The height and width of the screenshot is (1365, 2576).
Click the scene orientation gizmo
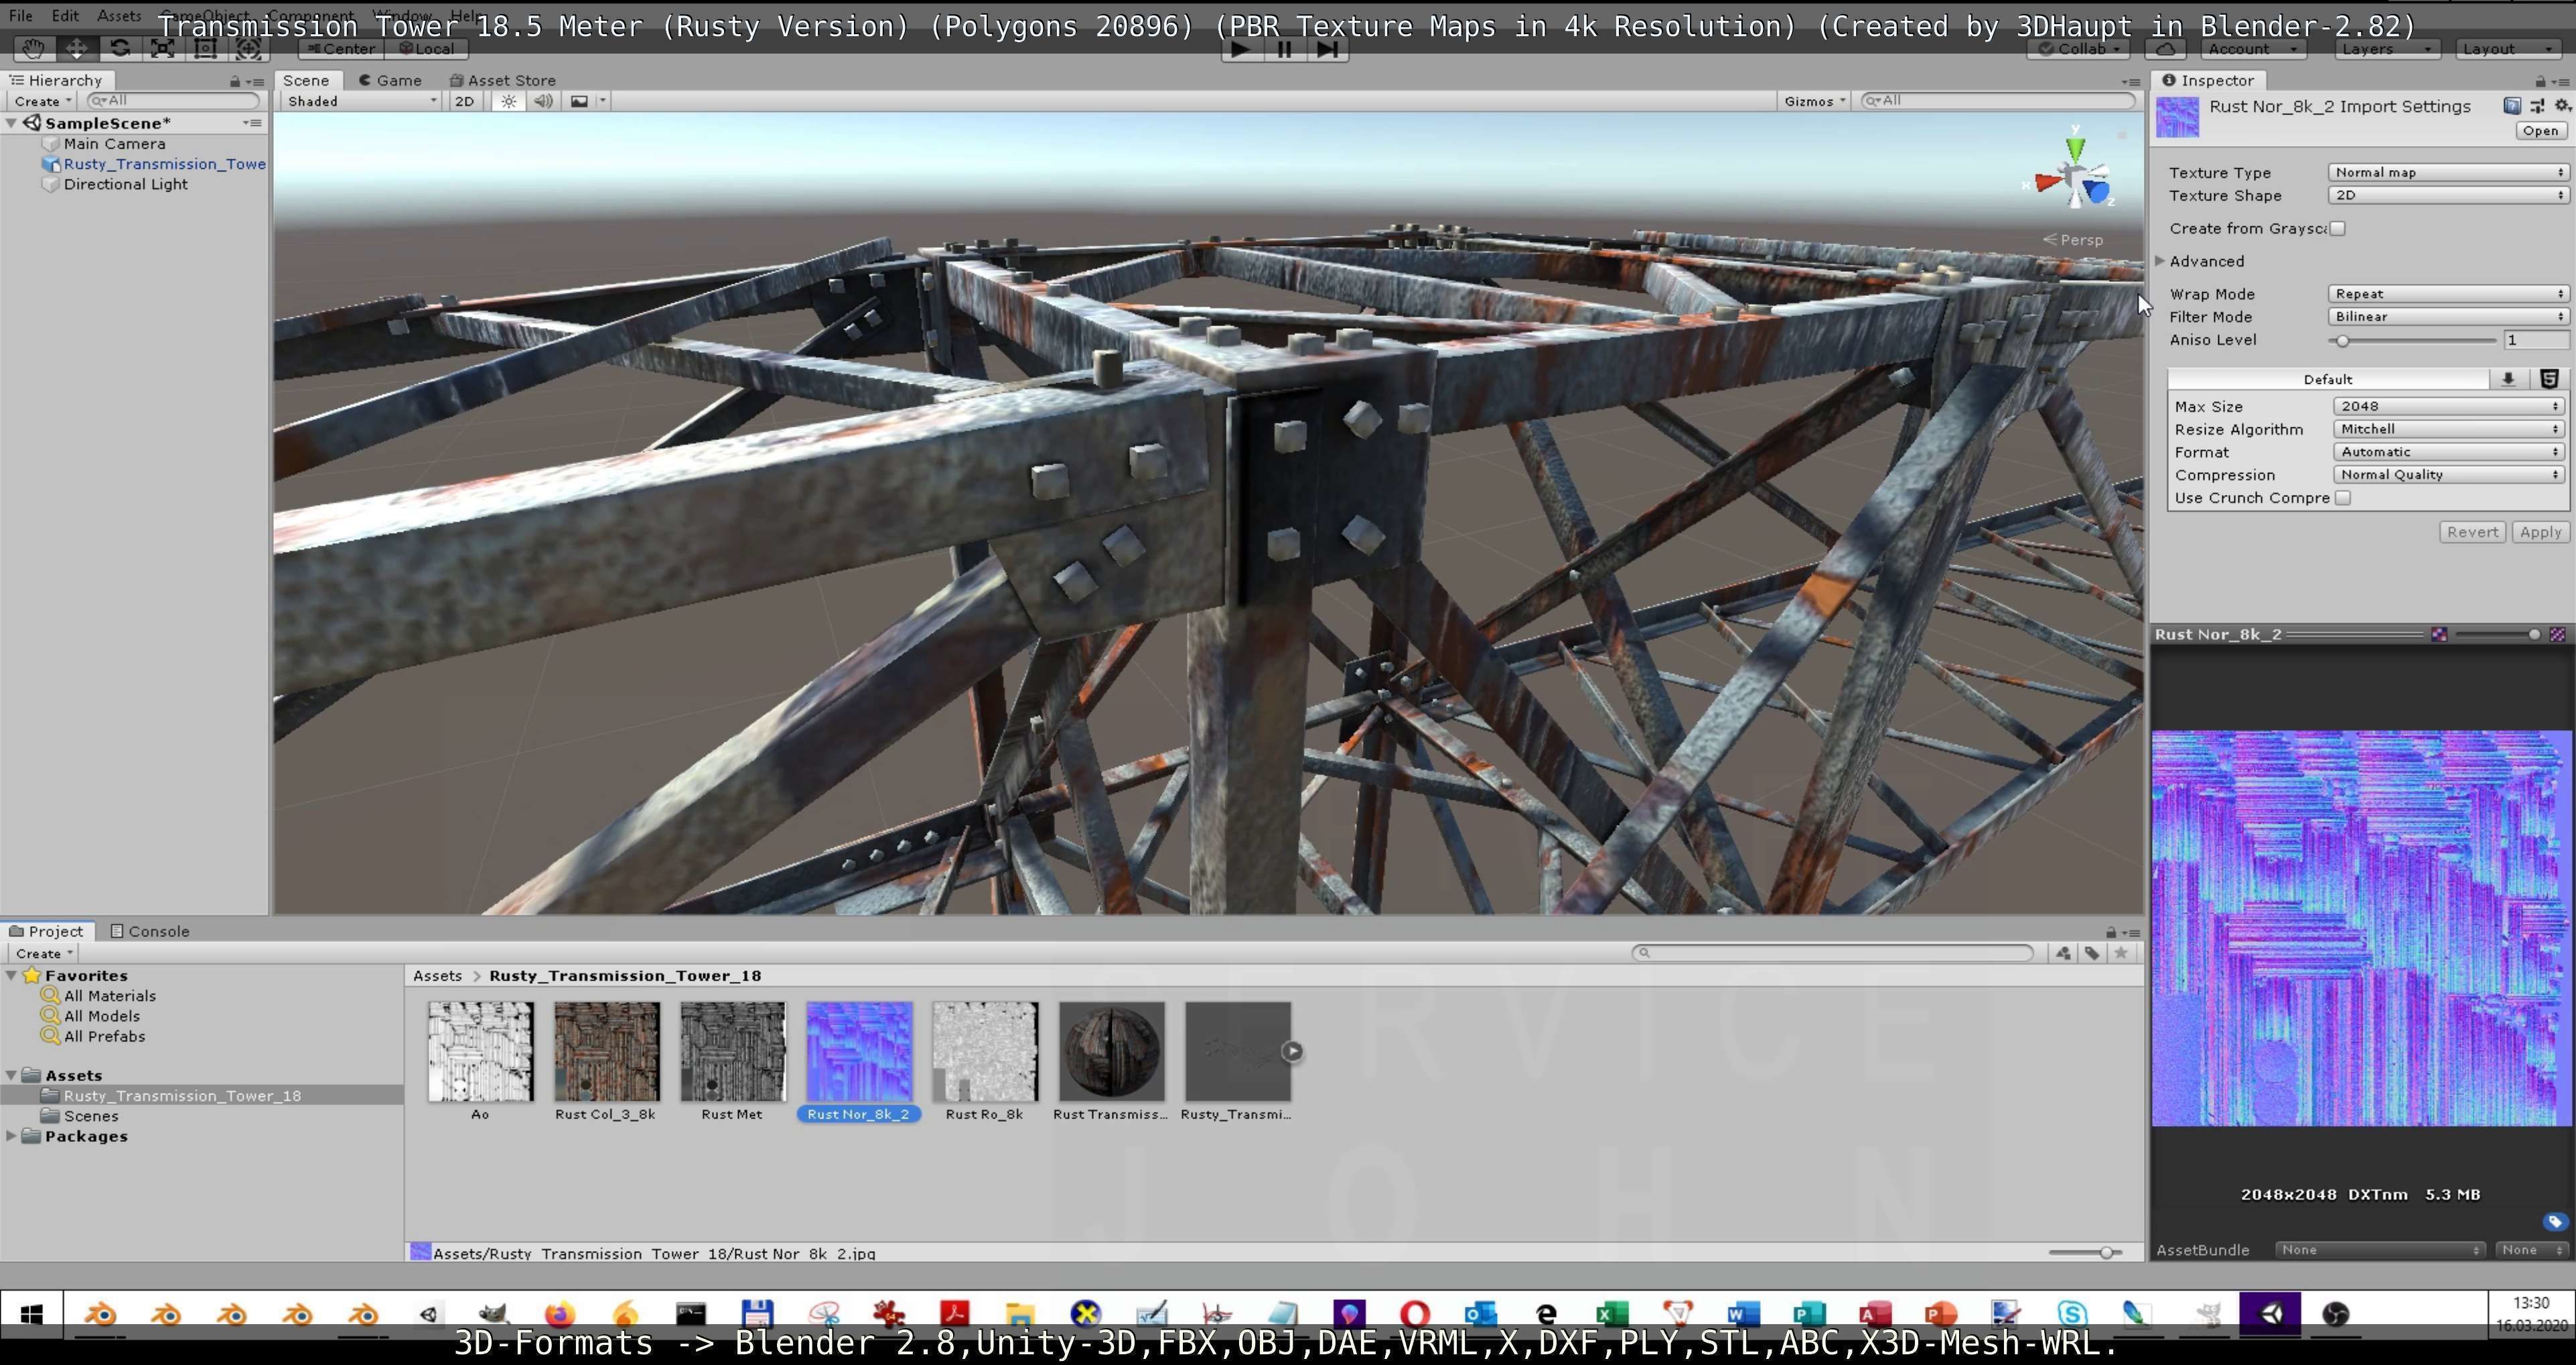(x=2076, y=180)
